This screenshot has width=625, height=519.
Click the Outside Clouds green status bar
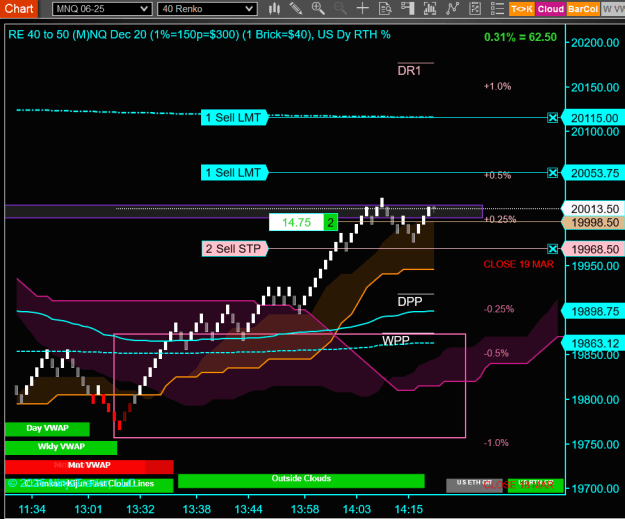tap(301, 480)
